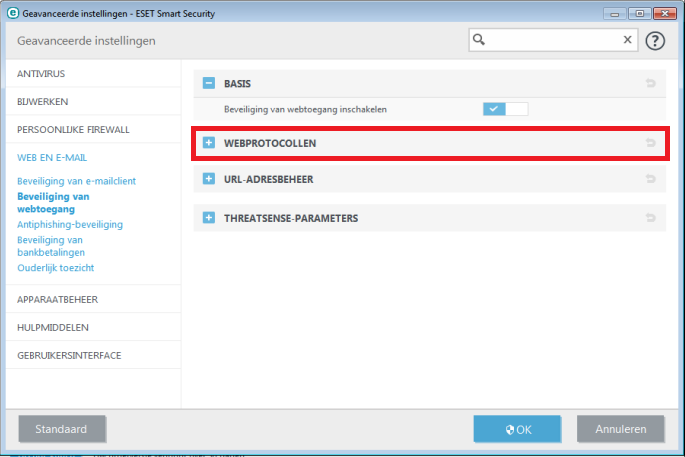The image size is (685, 457).
Task: Go to Beveiliging van bankbetalingen
Action: point(51,246)
